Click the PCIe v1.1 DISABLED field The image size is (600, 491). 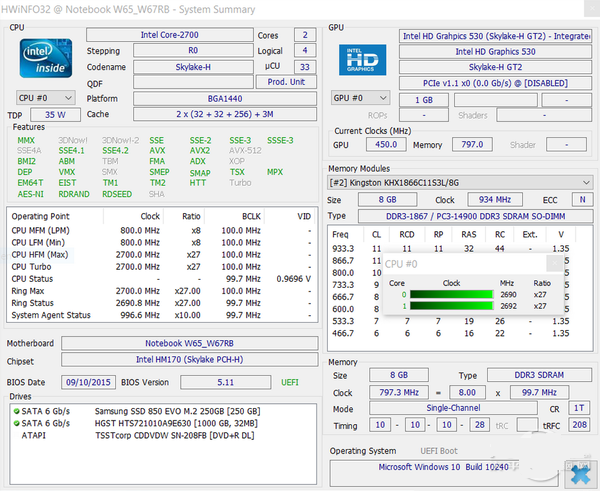pyautogui.click(x=496, y=83)
